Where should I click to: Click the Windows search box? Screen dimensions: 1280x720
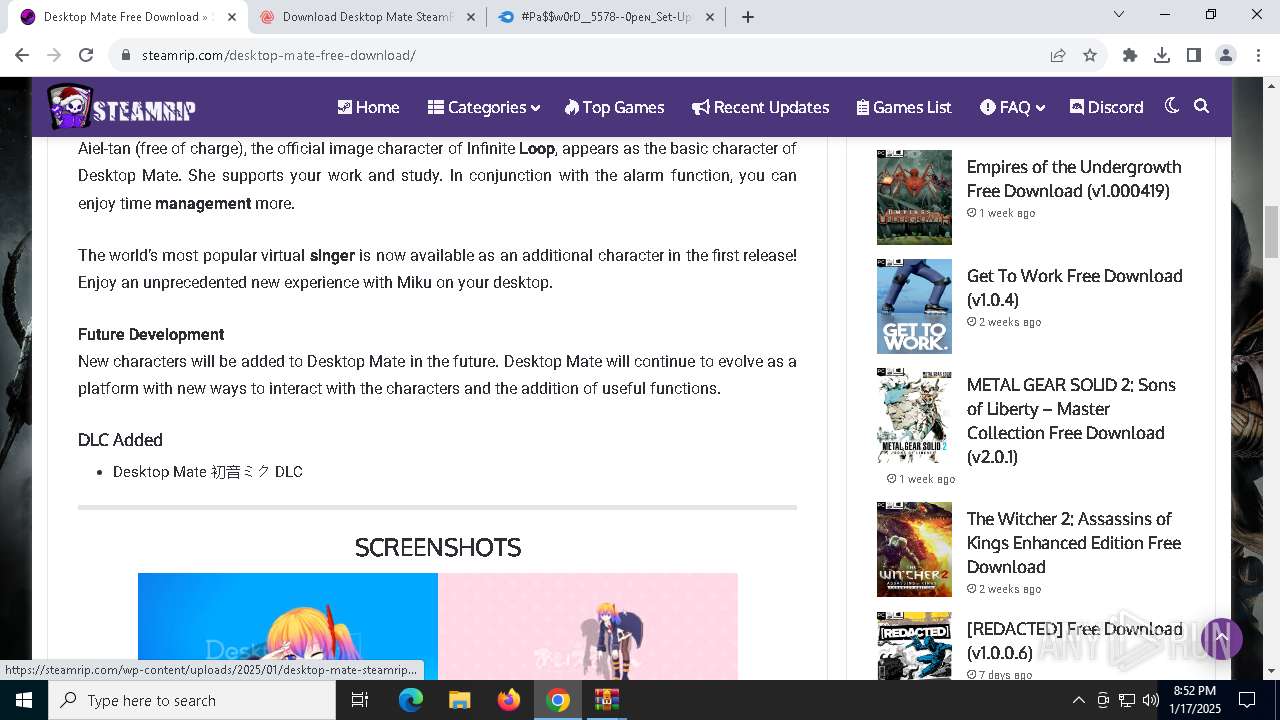pyautogui.click(x=192, y=700)
